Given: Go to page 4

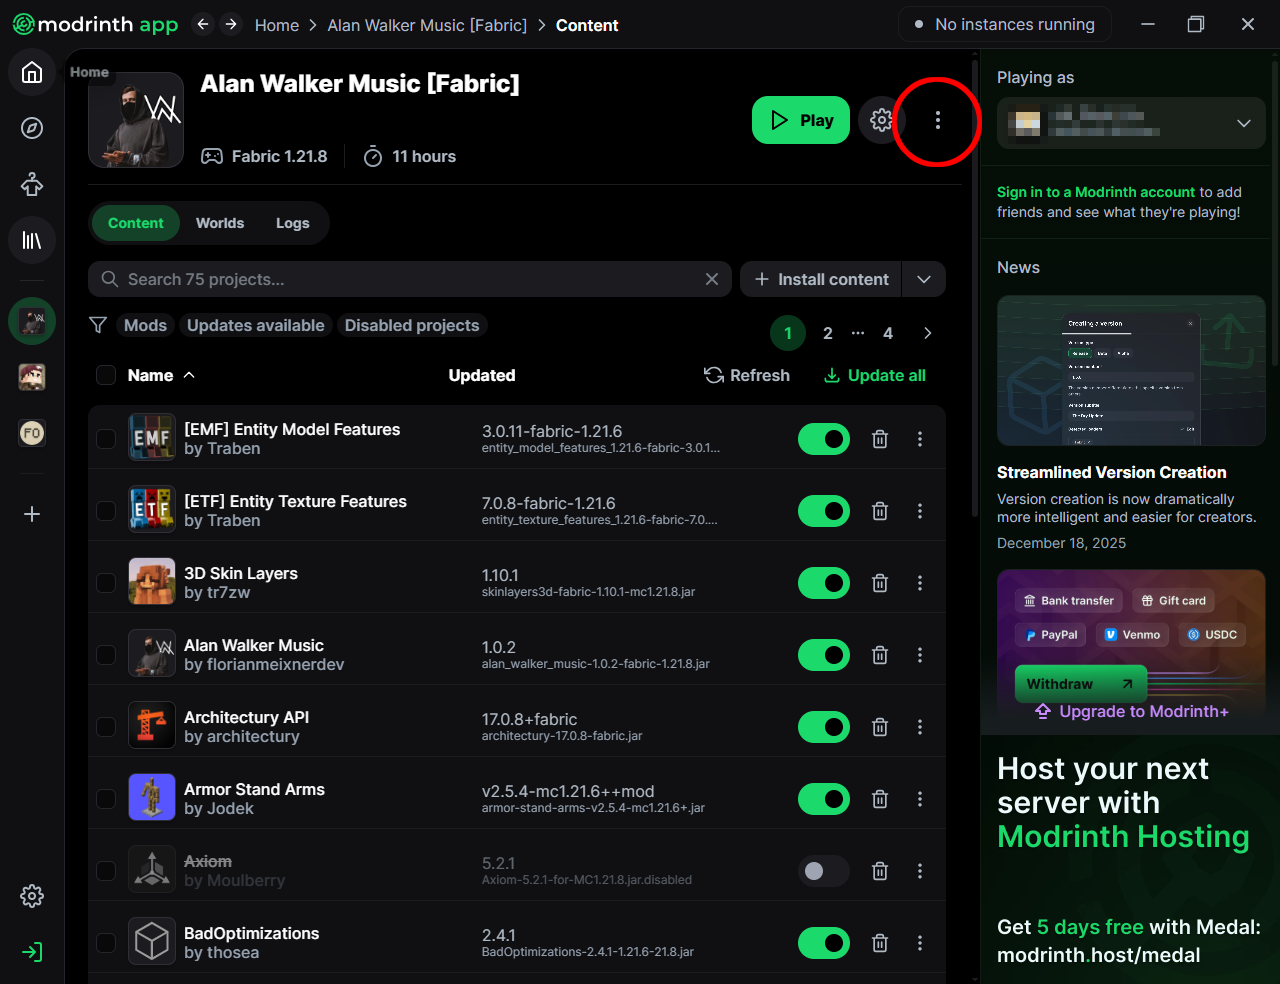Looking at the screenshot, I should 888,333.
